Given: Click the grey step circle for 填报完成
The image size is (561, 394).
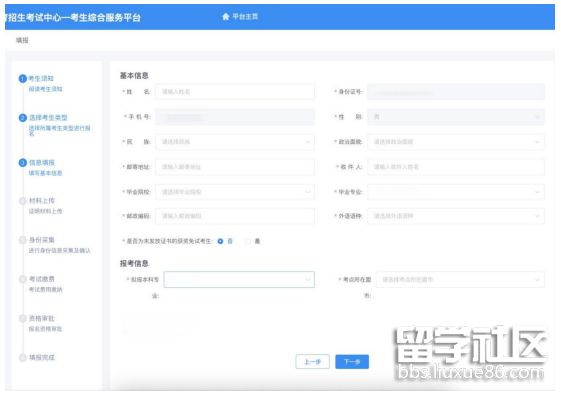Looking at the screenshot, I should [23, 357].
